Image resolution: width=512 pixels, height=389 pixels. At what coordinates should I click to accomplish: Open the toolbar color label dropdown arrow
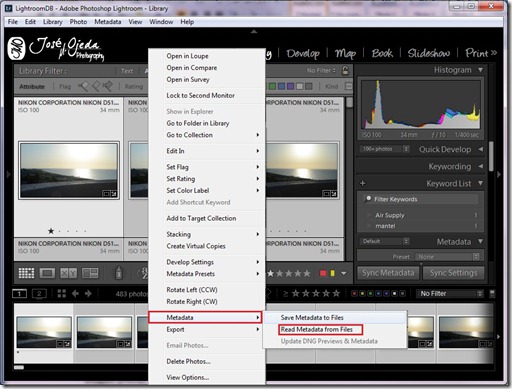(x=343, y=273)
